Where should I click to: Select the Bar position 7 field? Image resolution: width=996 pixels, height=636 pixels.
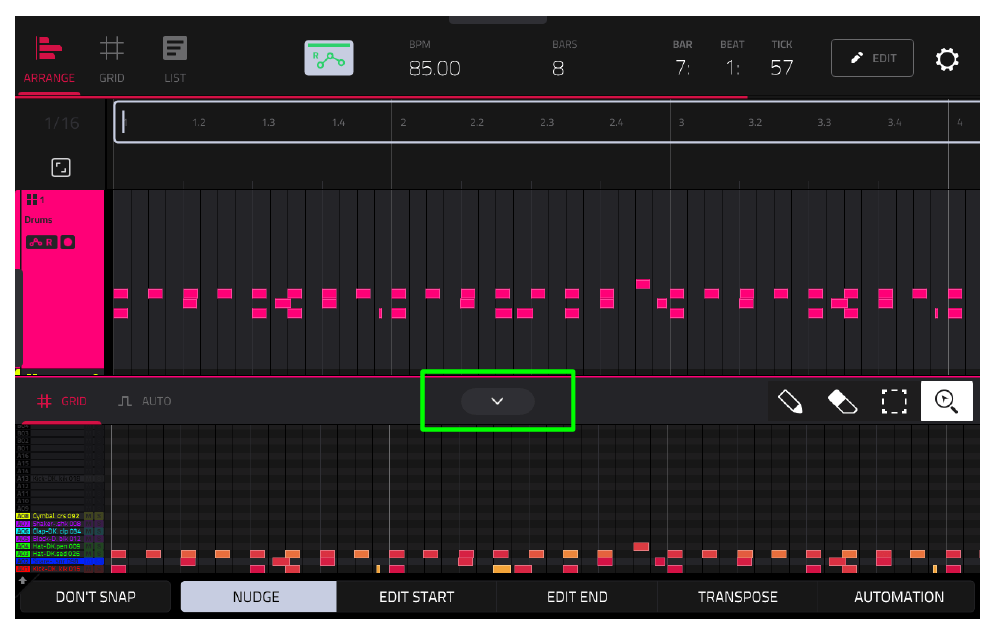click(x=682, y=67)
